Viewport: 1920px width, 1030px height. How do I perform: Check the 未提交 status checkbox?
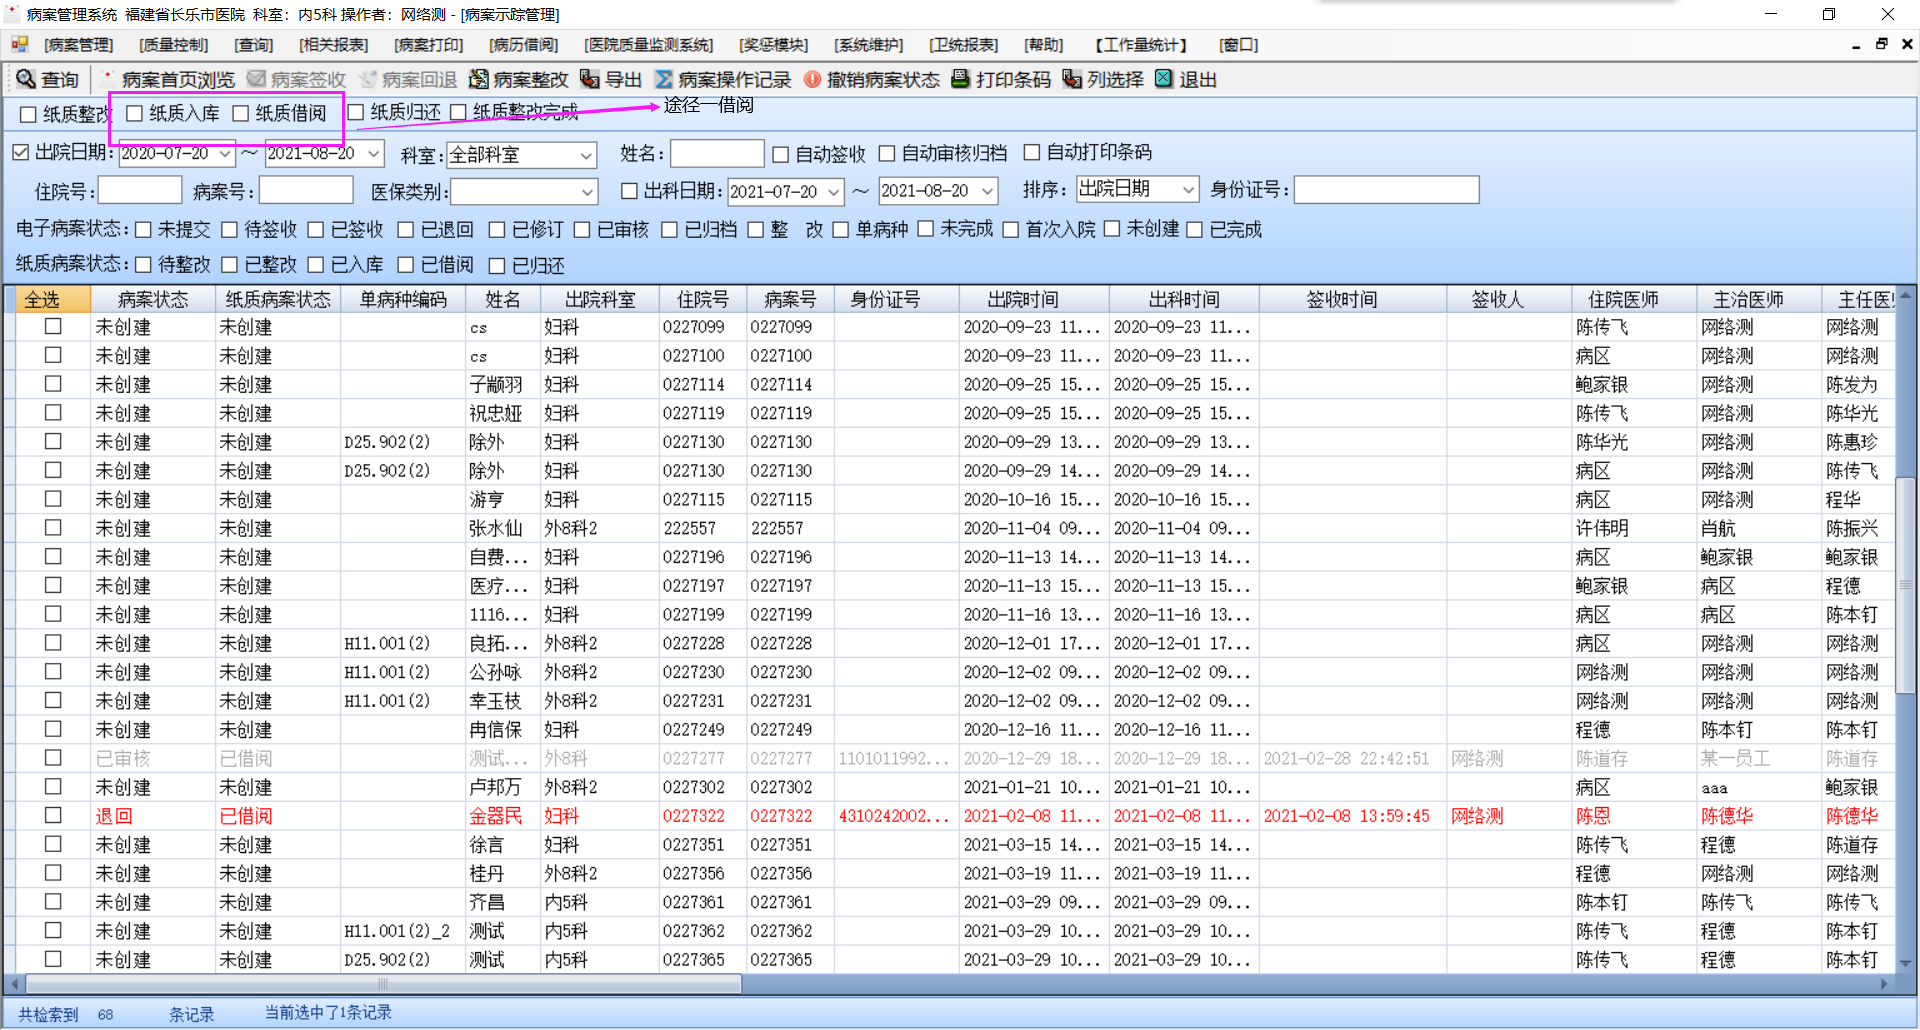143,230
